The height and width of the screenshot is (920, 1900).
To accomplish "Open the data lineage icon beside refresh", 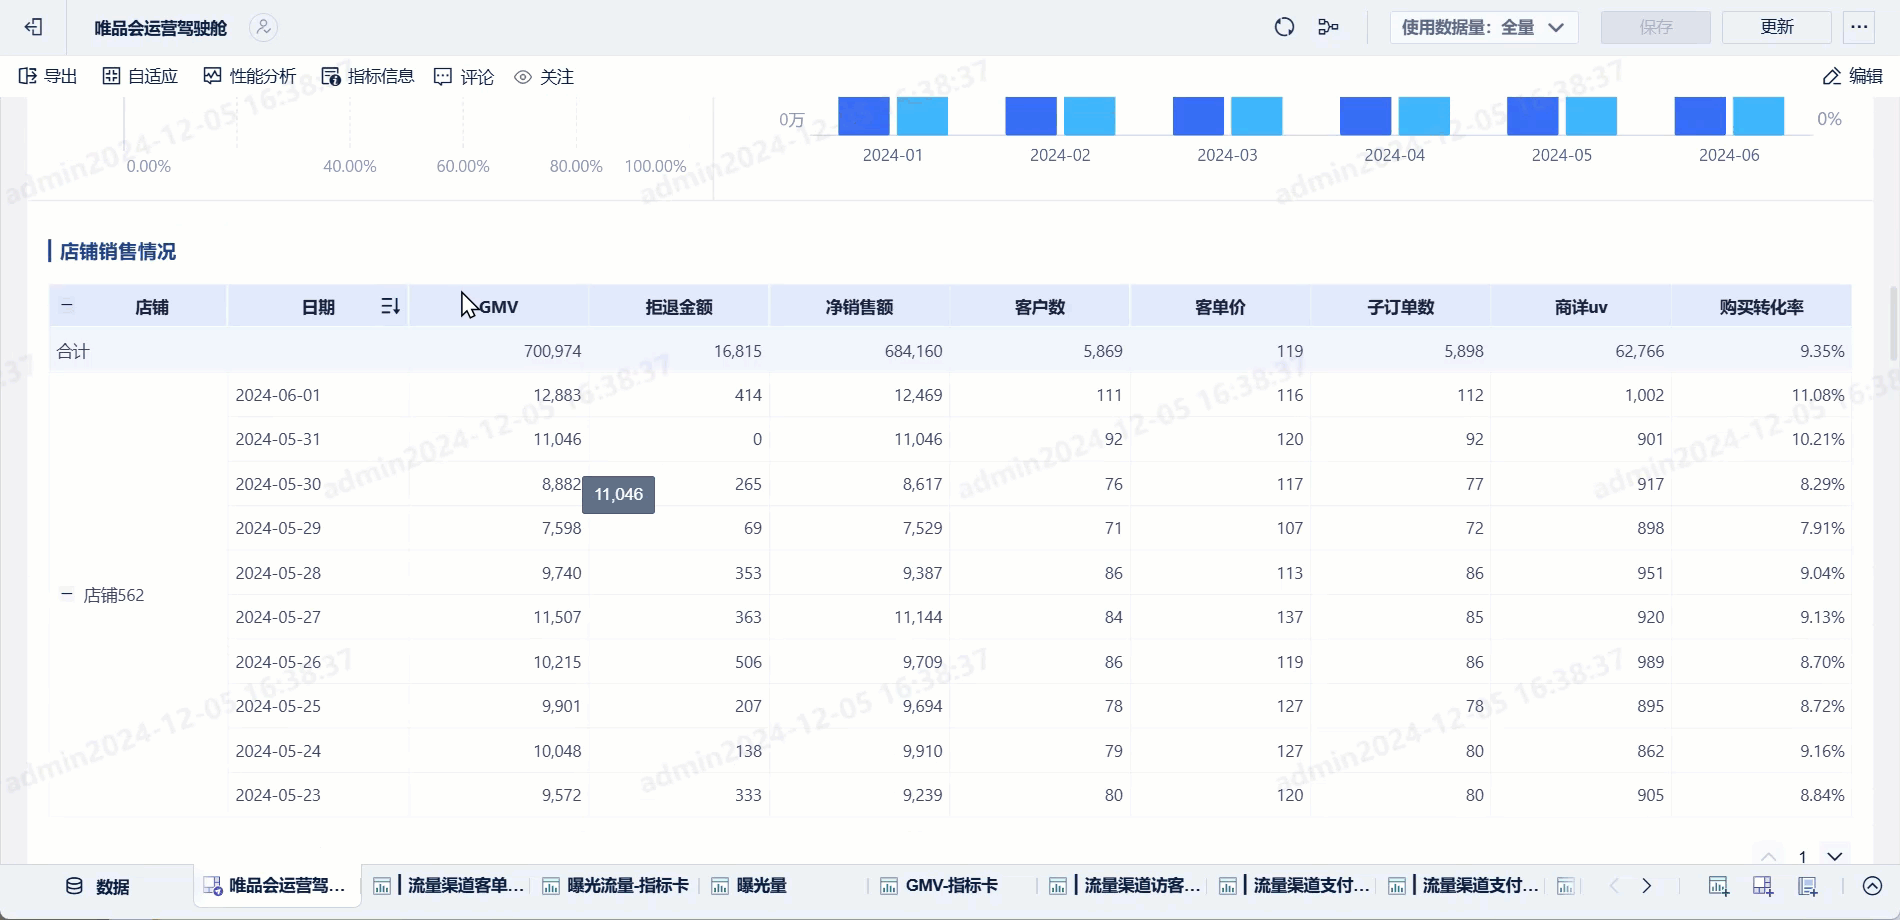I will point(1328,27).
